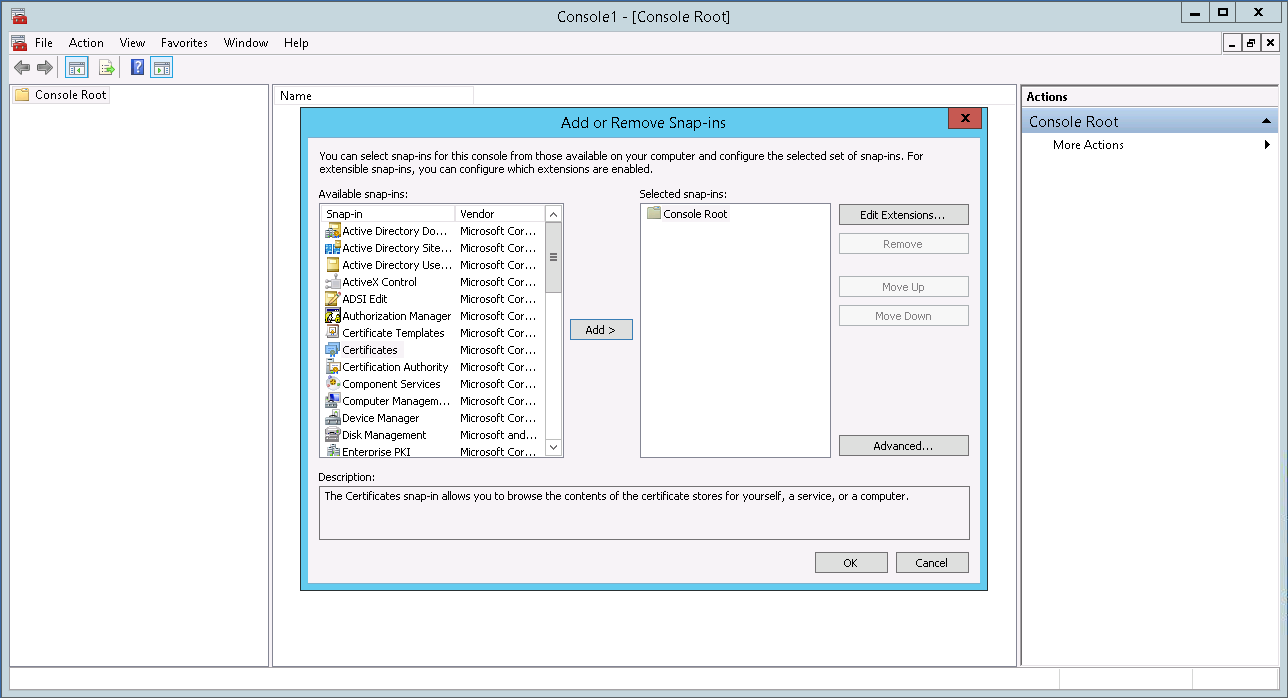Screen dimensions: 1288x698
Task: Click the Name column header in results pane
Action: [372, 96]
